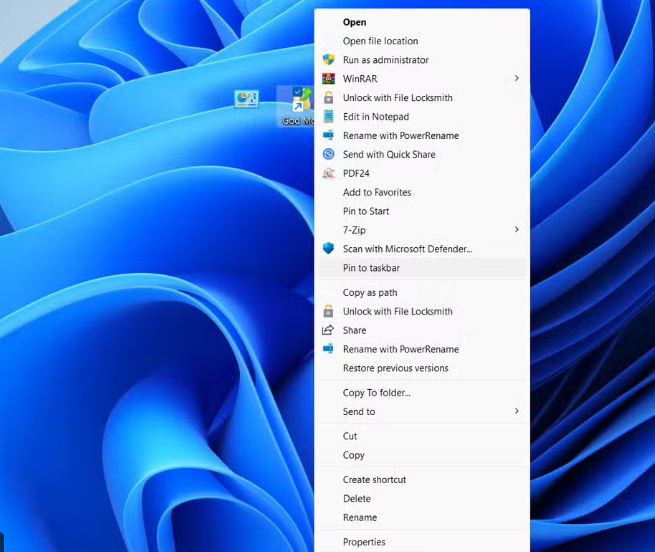Select Open file location
This screenshot has width=655, height=552.
(380, 41)
